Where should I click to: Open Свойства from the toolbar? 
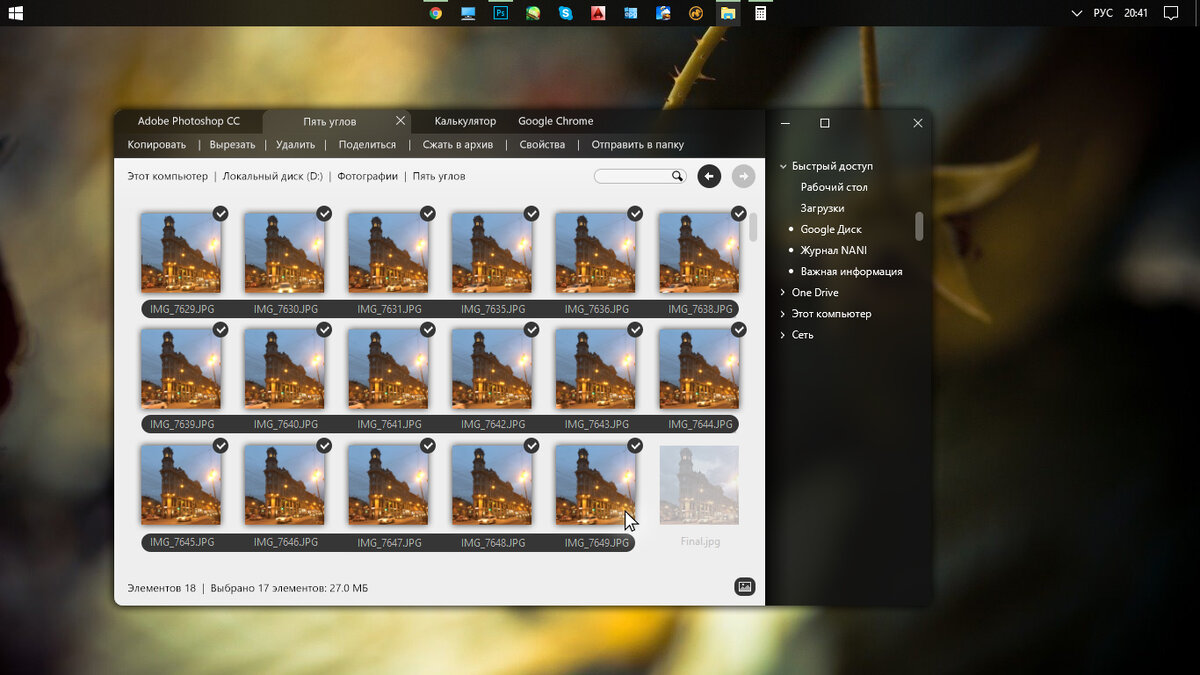pos(543,144)
